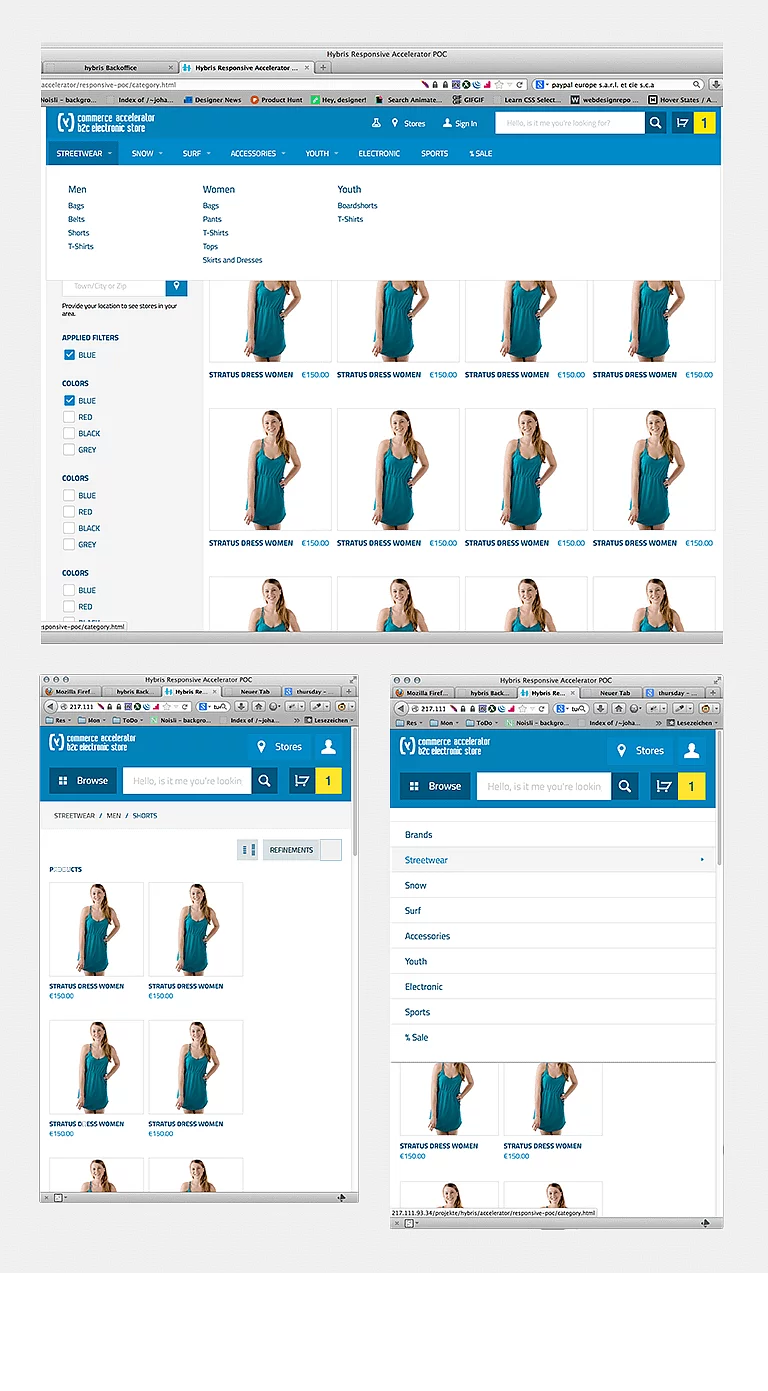Open the Skirts and Dresses link under Women
768x1391 pixels.
tap(232, 260)
